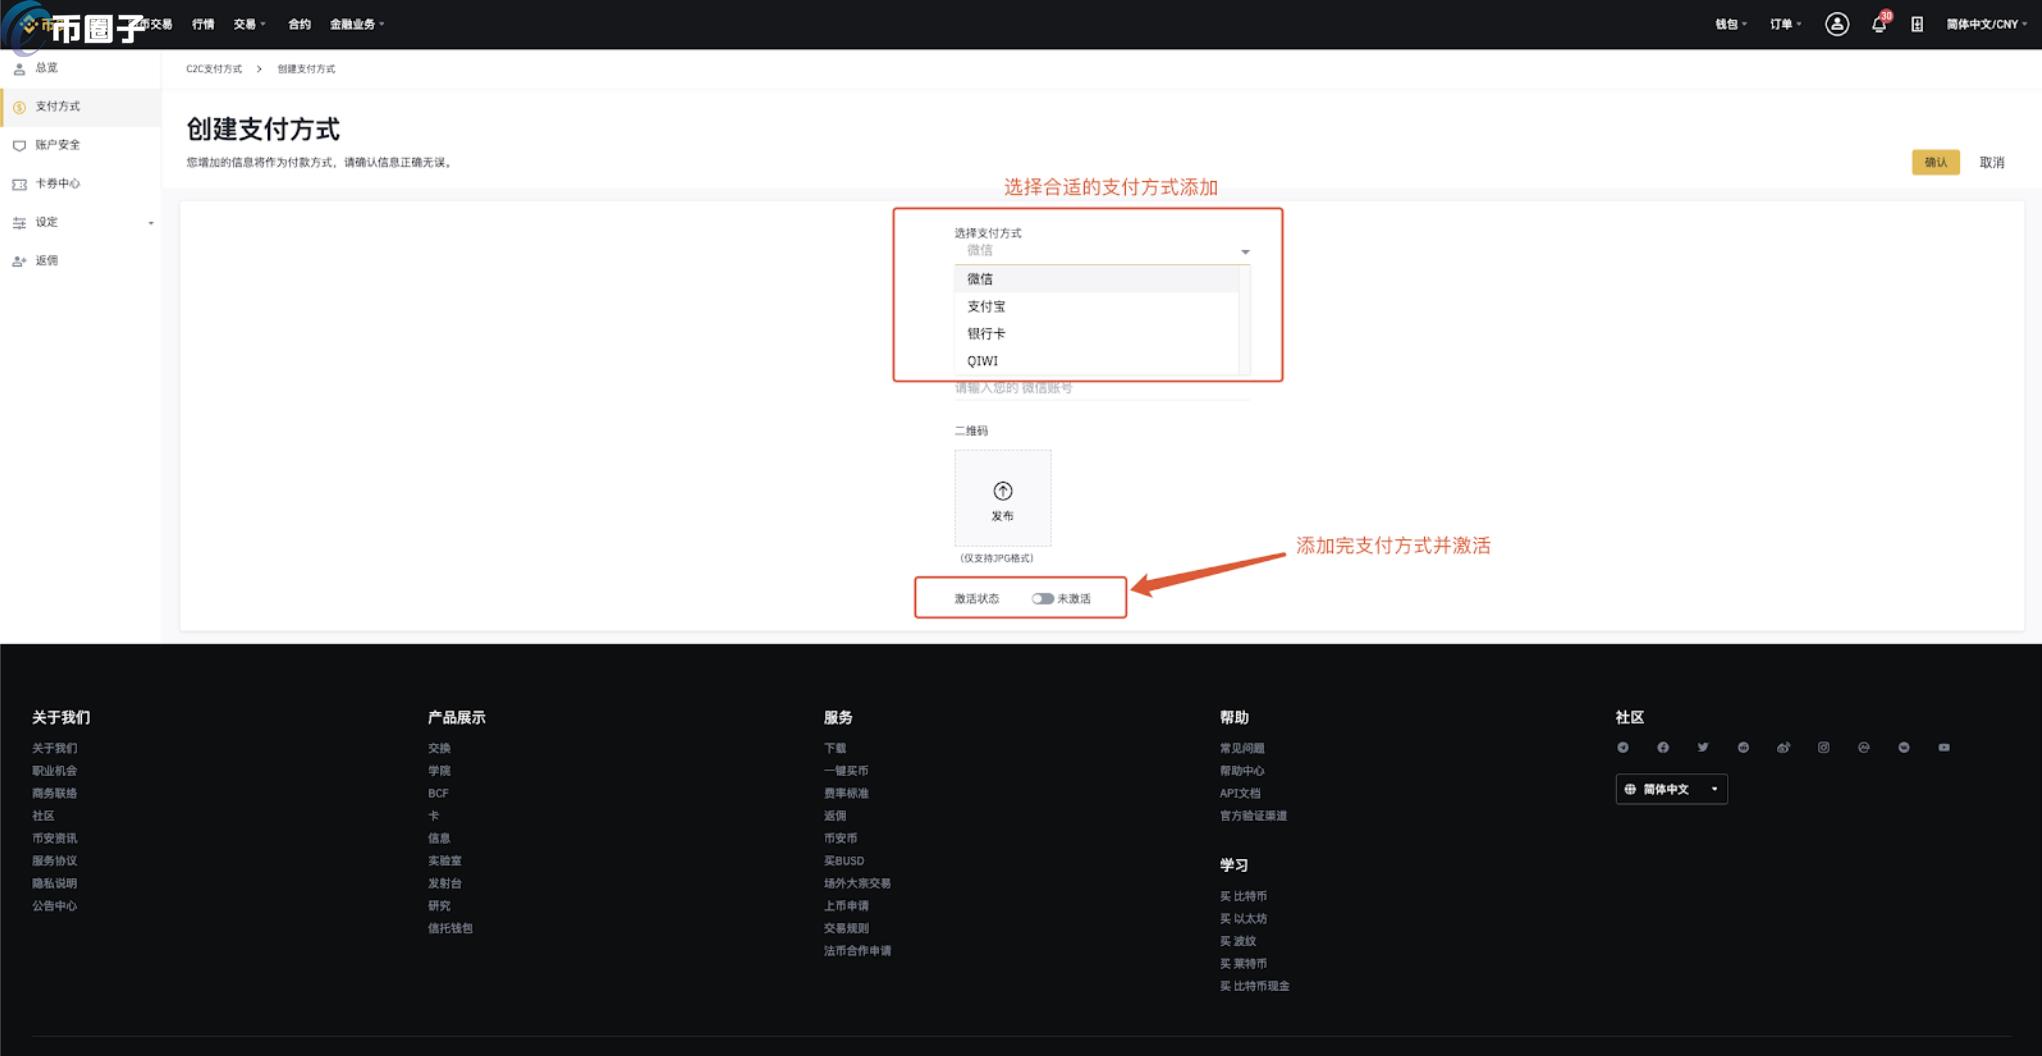Open footer link 实验室
Screen dimensions: 2042x1056
445,861
